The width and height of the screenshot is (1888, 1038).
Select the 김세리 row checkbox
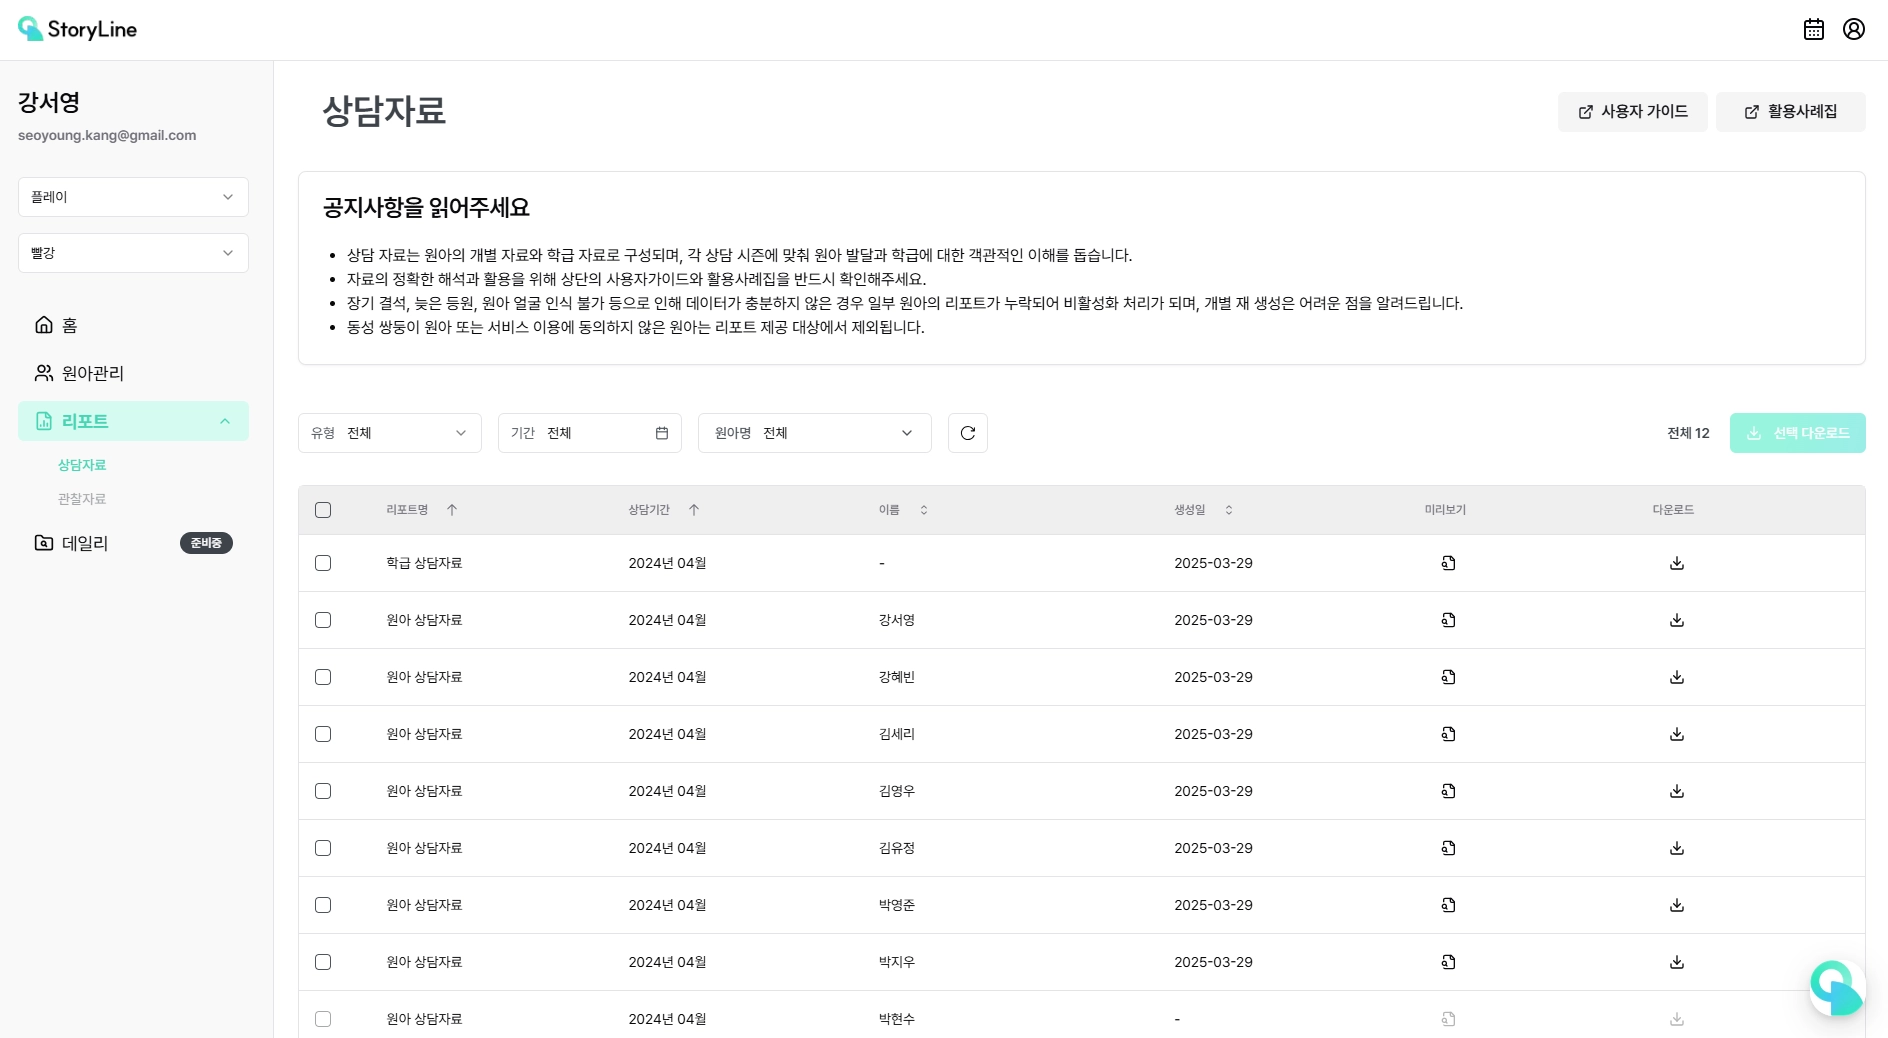point(323,734)
